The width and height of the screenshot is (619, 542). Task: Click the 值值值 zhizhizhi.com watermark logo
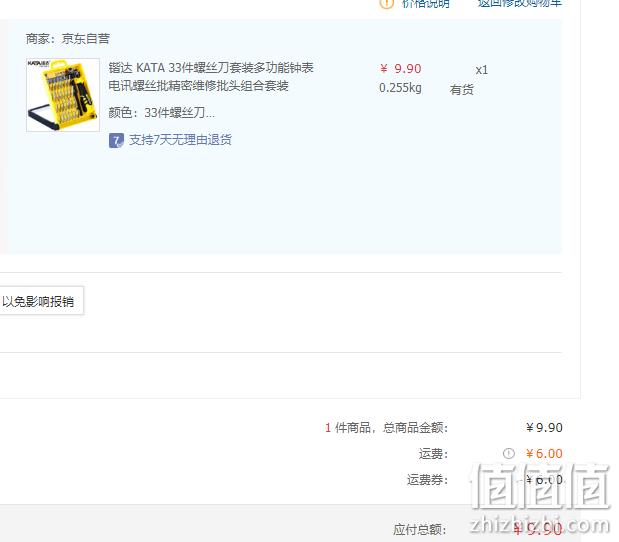click(x=540, y=498)
